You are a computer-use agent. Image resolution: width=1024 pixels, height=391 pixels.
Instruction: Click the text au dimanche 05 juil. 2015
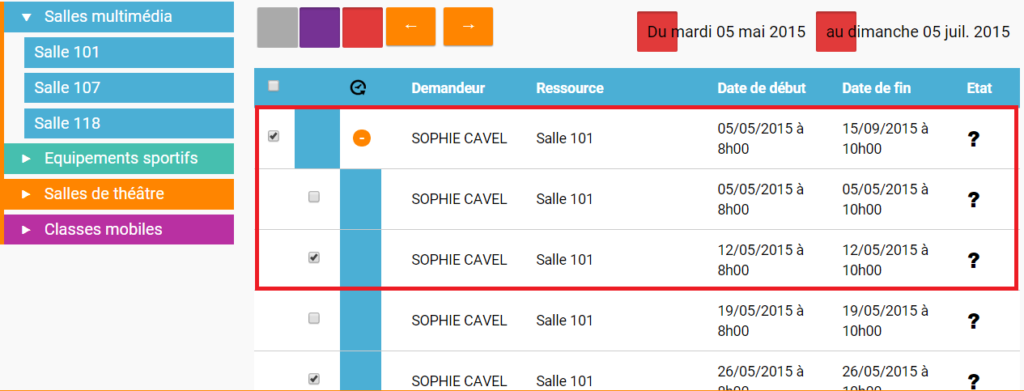click(x=918, y=31)
